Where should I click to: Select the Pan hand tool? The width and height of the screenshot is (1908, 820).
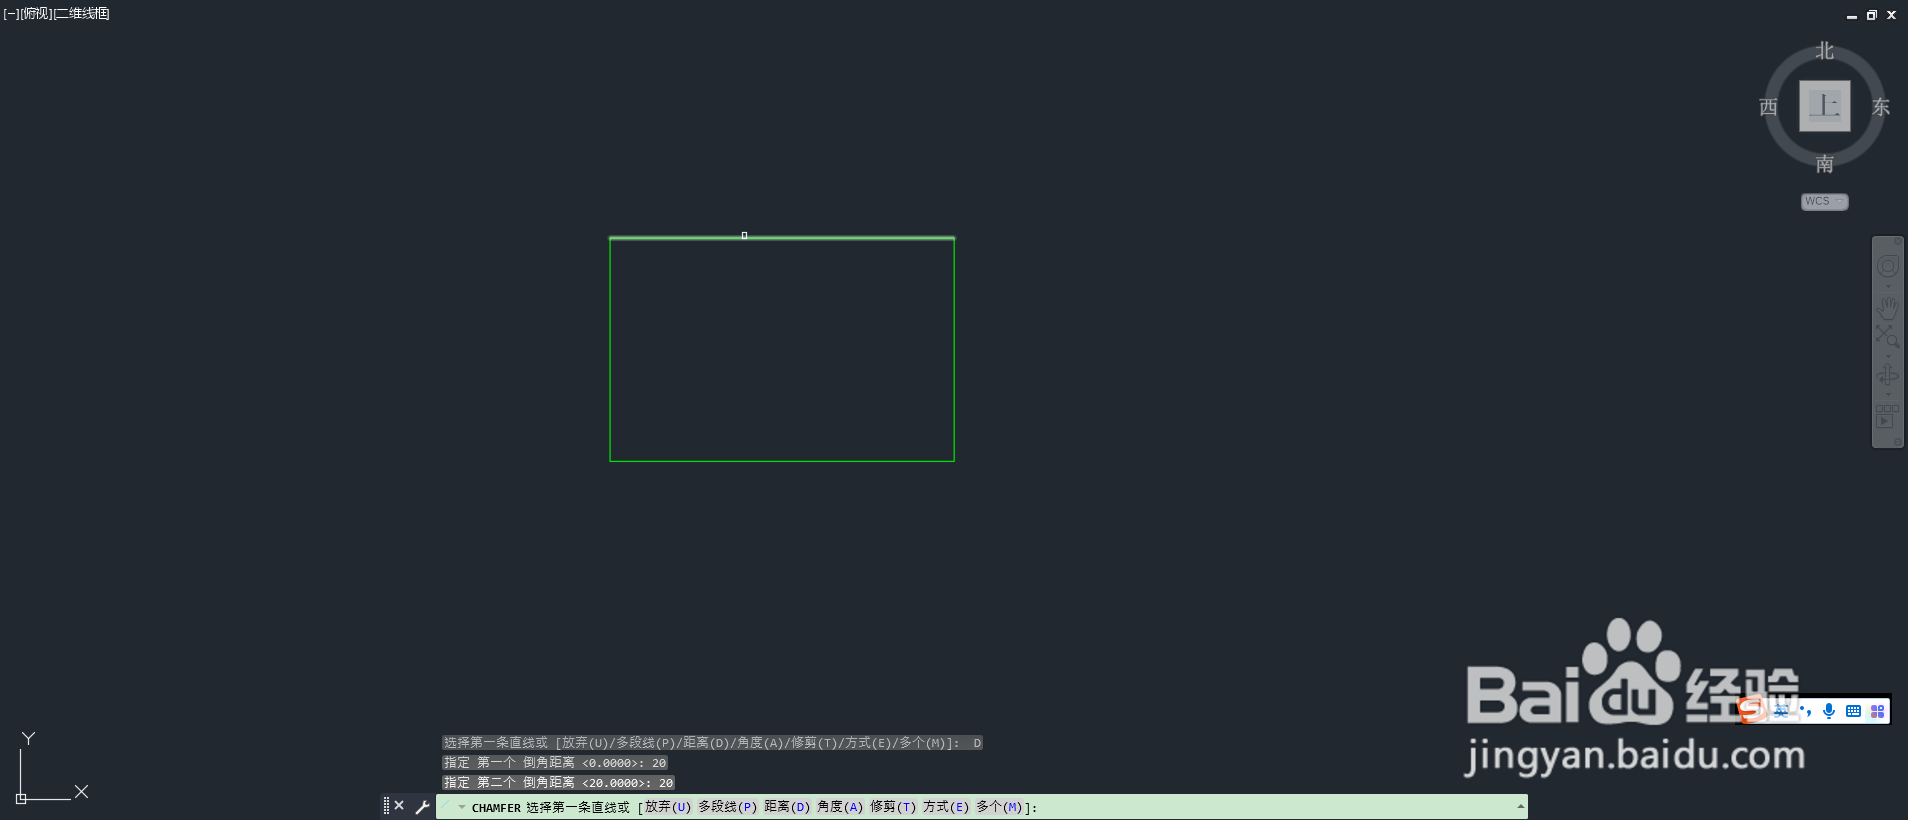[1887, 307]
